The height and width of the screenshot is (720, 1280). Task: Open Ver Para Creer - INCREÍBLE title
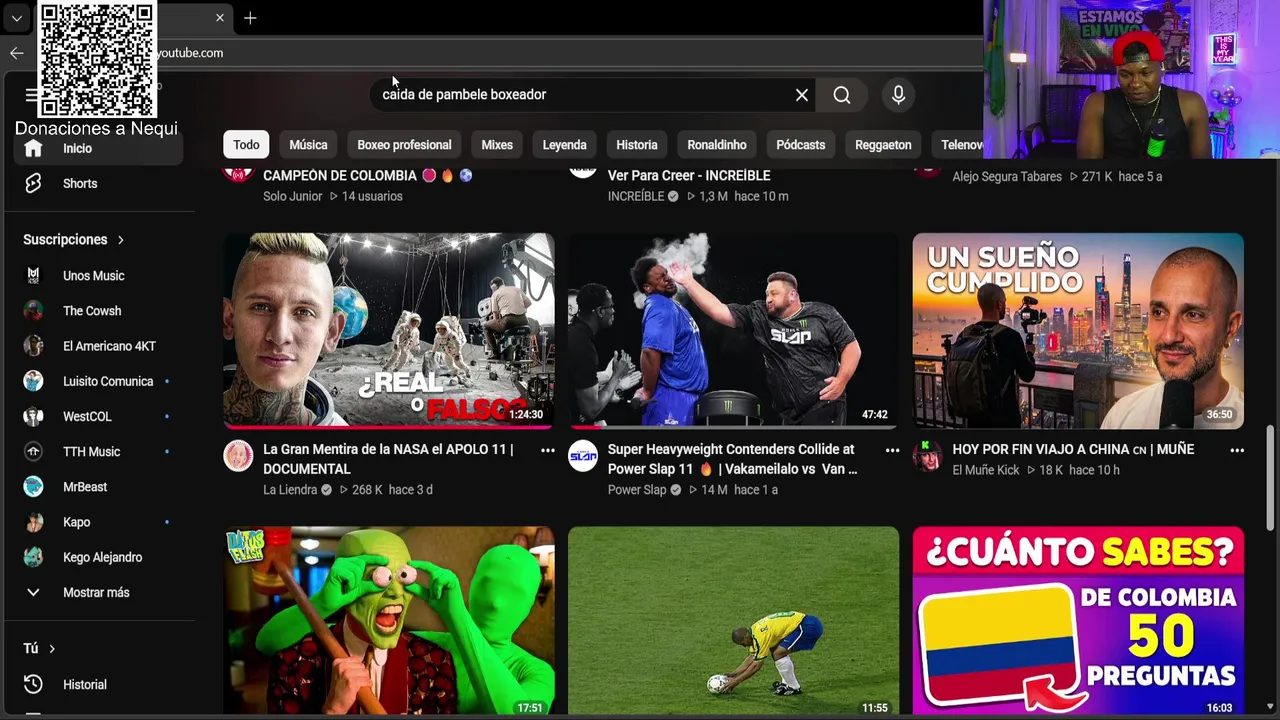coord(689,176)
